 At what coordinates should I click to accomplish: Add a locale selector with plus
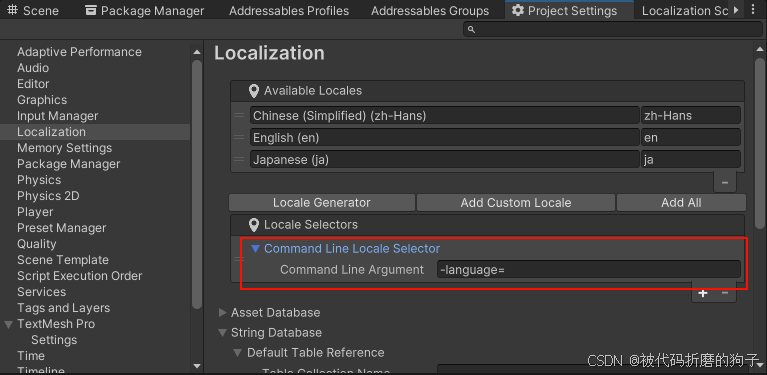(703, 293)
